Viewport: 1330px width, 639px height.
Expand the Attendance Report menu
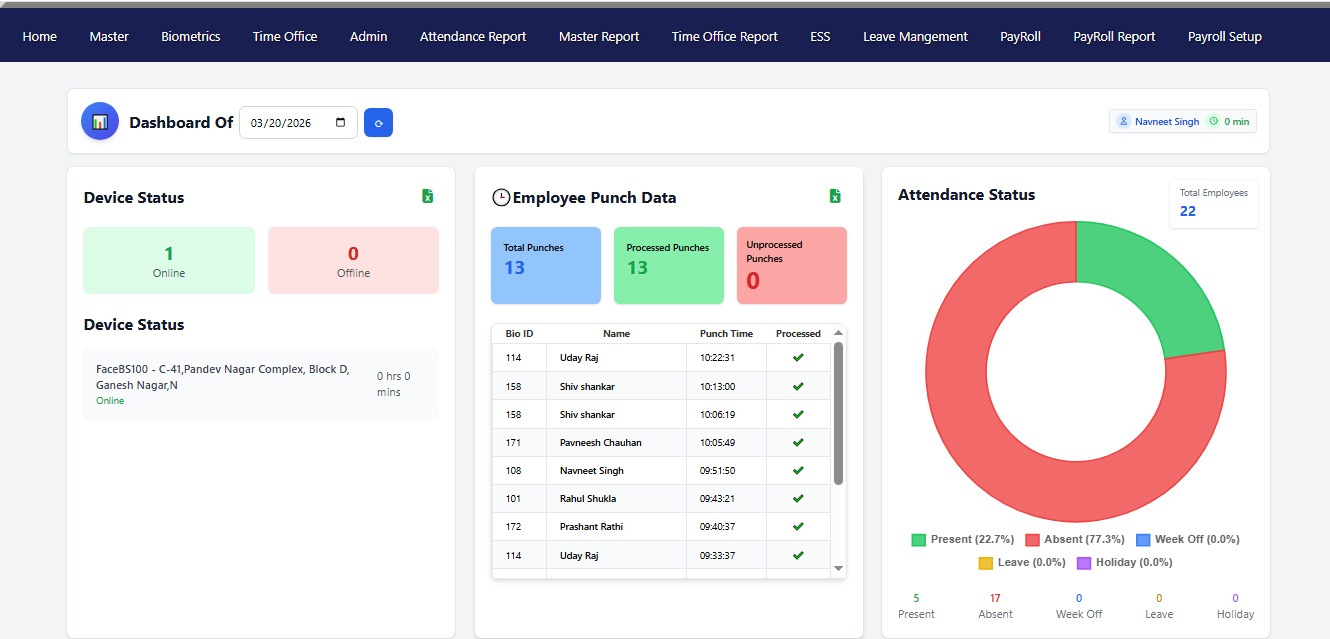[473, 37]
